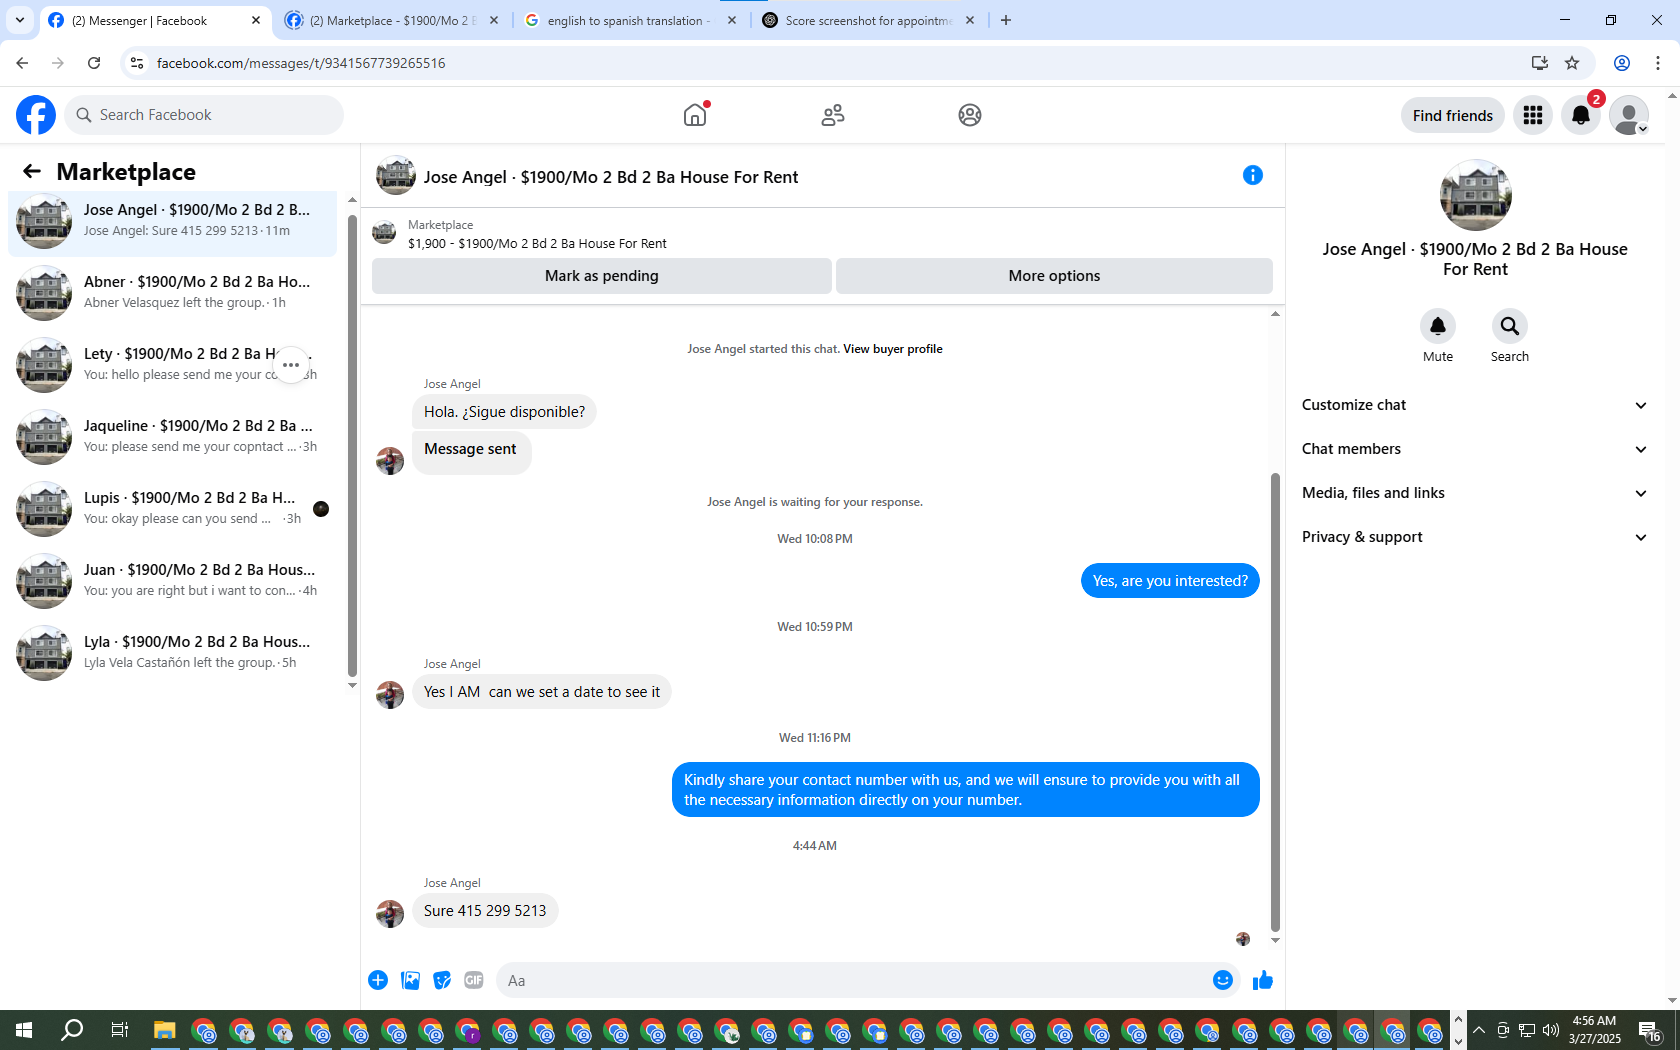Open the Groups icon in top navigation
1680x1050 pixels.
(969, 115)
